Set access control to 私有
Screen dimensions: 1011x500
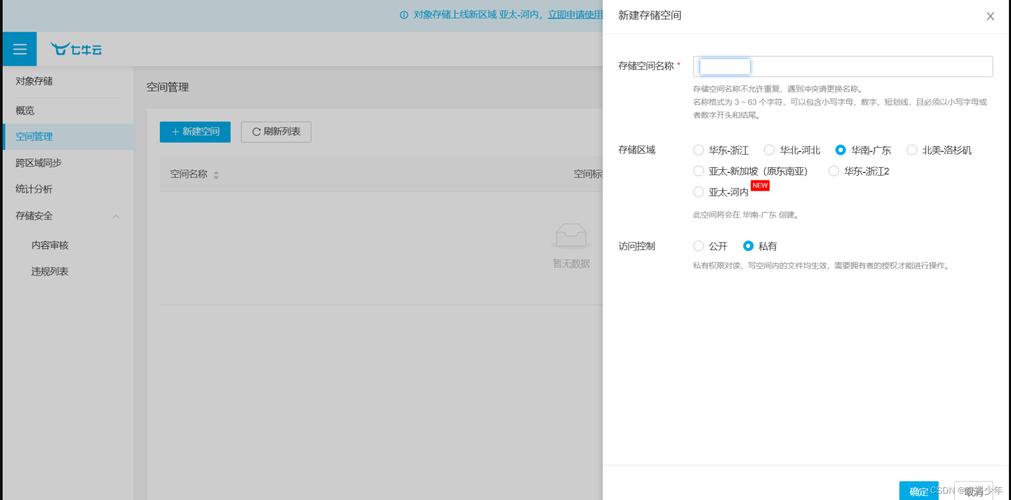coord(749,246)
